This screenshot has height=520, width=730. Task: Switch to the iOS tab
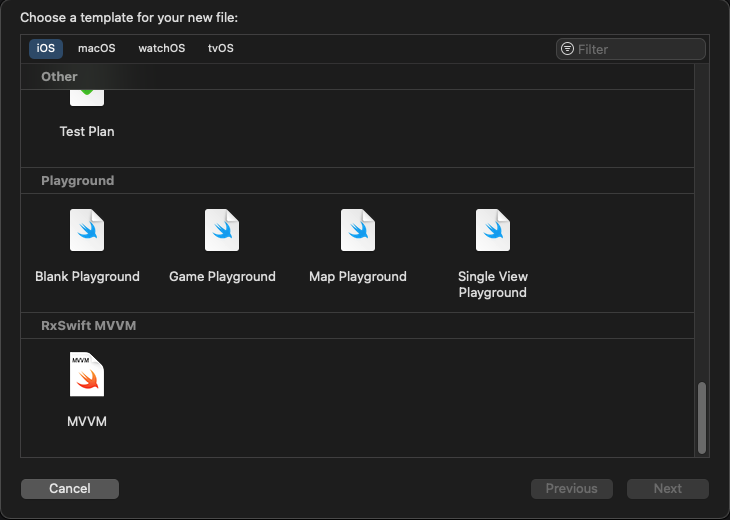(x=46, y=48)
